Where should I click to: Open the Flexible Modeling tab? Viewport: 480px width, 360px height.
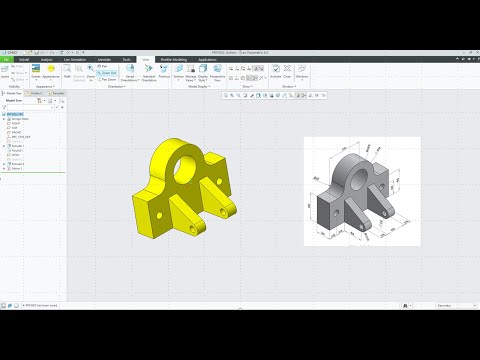click(174, 60)
